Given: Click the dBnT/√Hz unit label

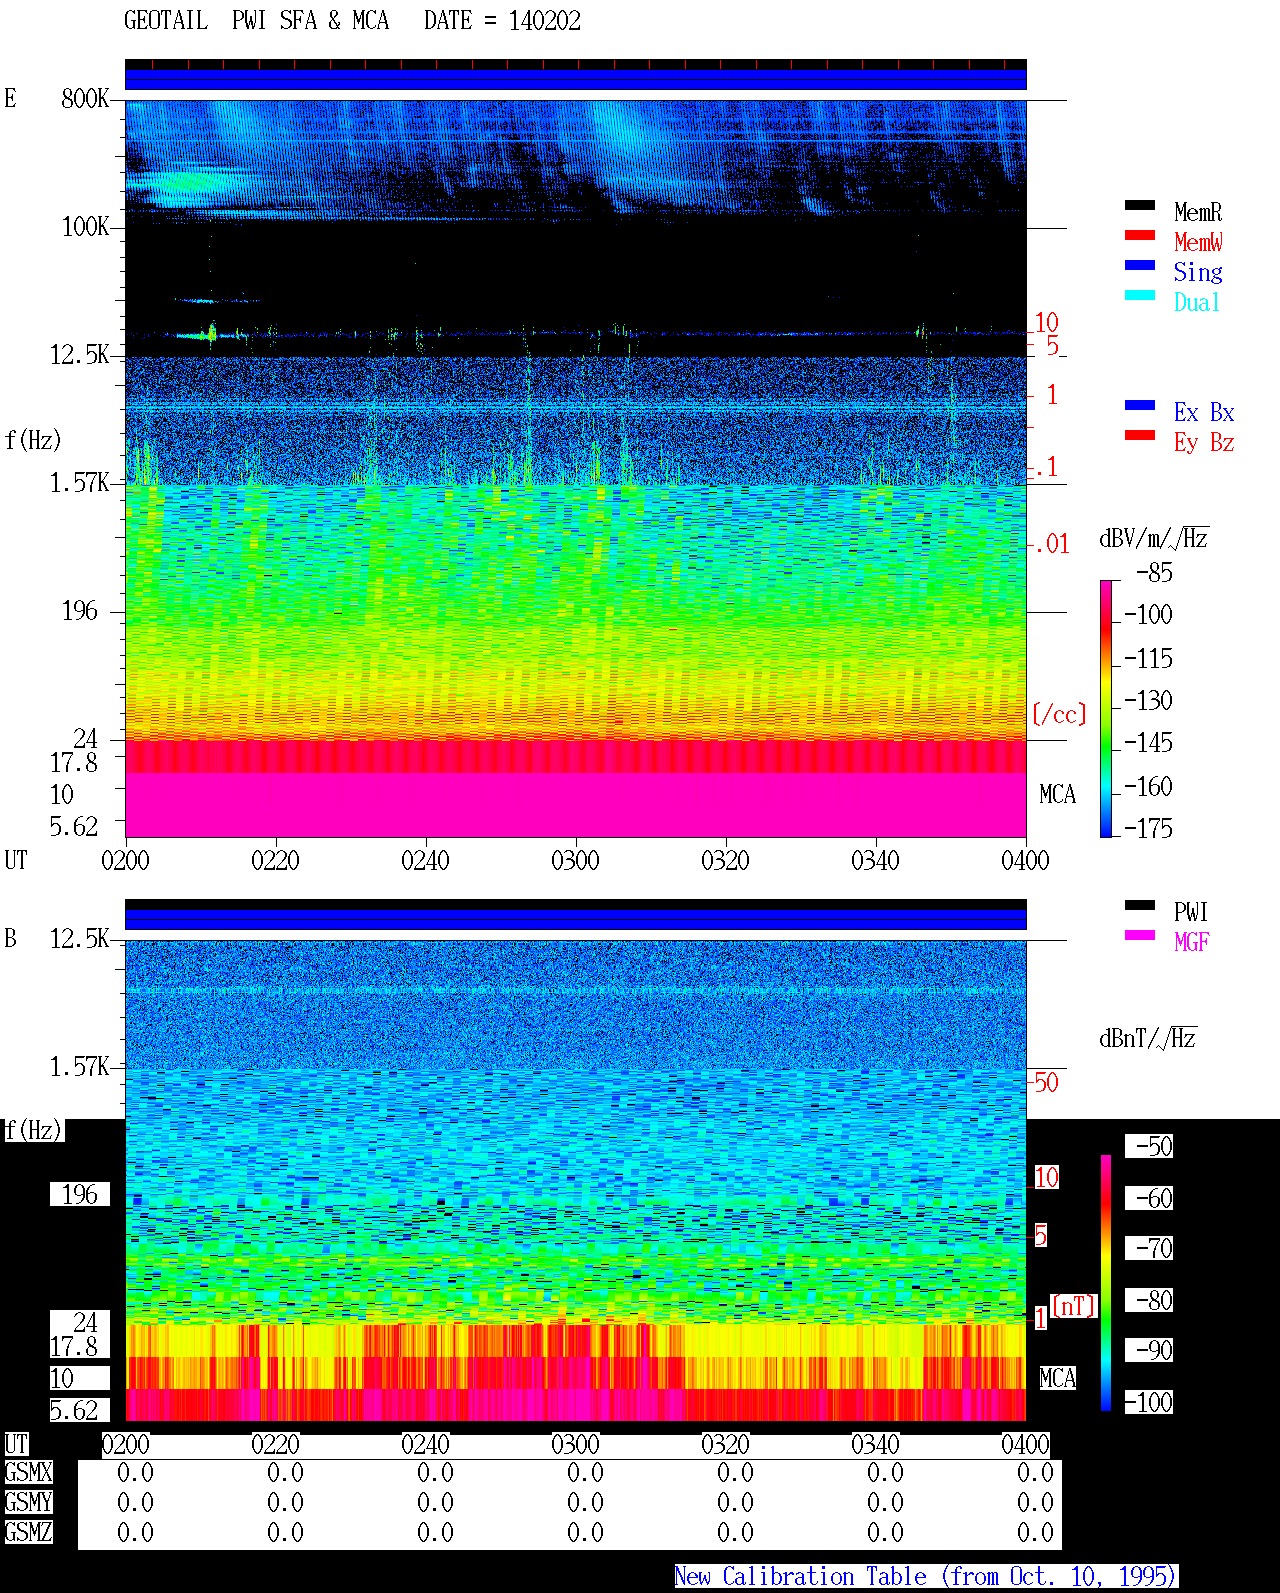Looking at the screenshot, I should click(x=1147, y=1038).
